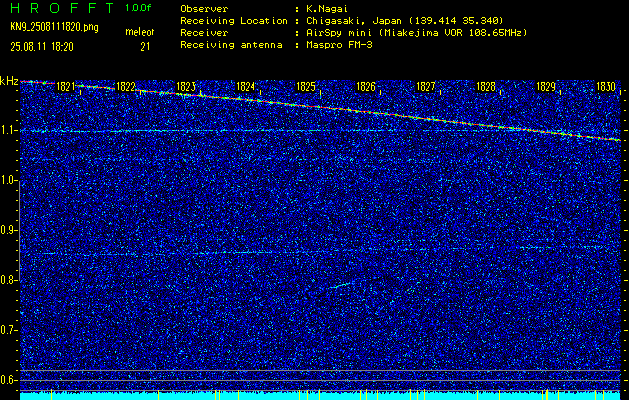Click the leftmost yellow marker on the cyan bar

pyautogui.click(x=52, y=394)
